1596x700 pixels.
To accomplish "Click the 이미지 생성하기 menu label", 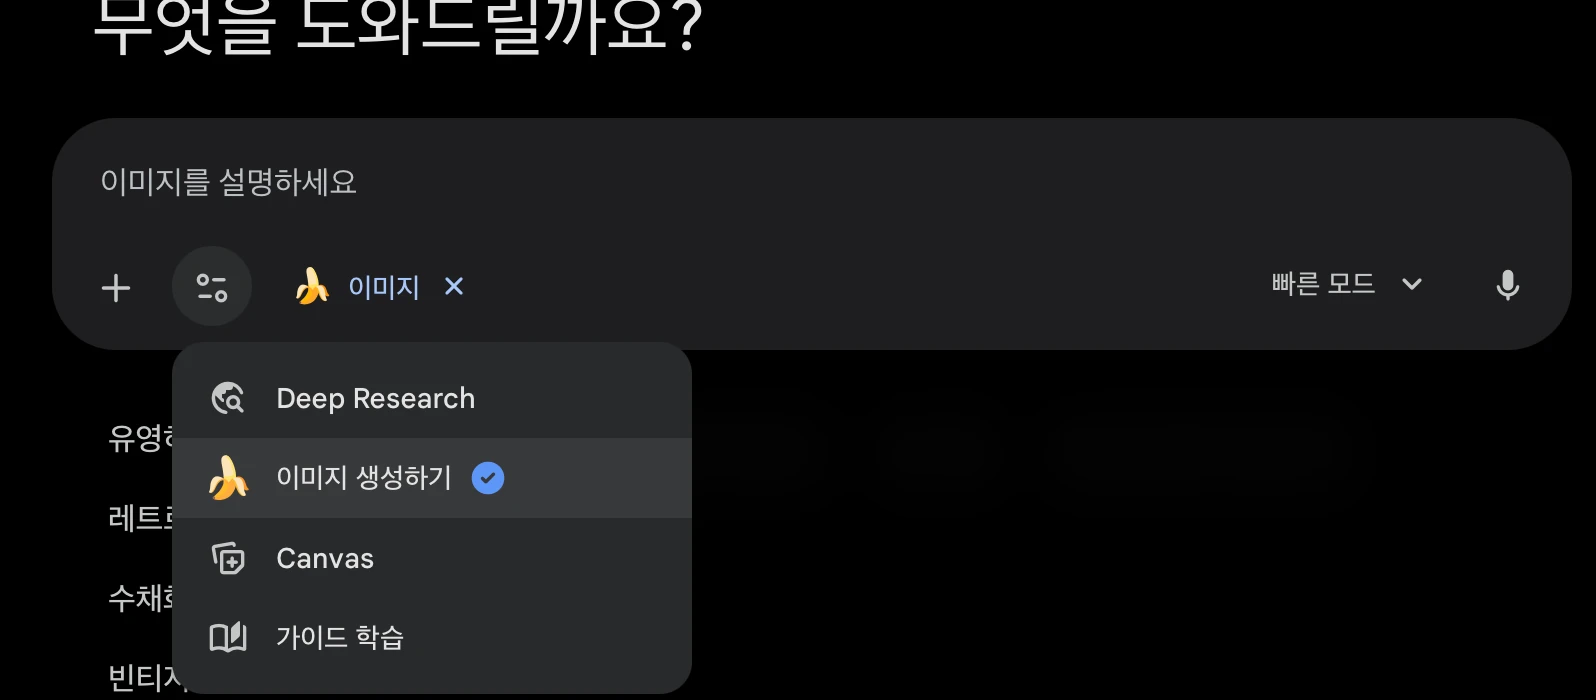I will tap(364, 478).
